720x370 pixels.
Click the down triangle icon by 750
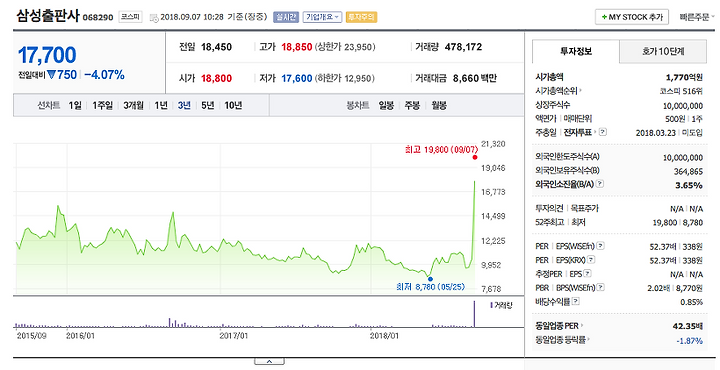coord(51,75)
